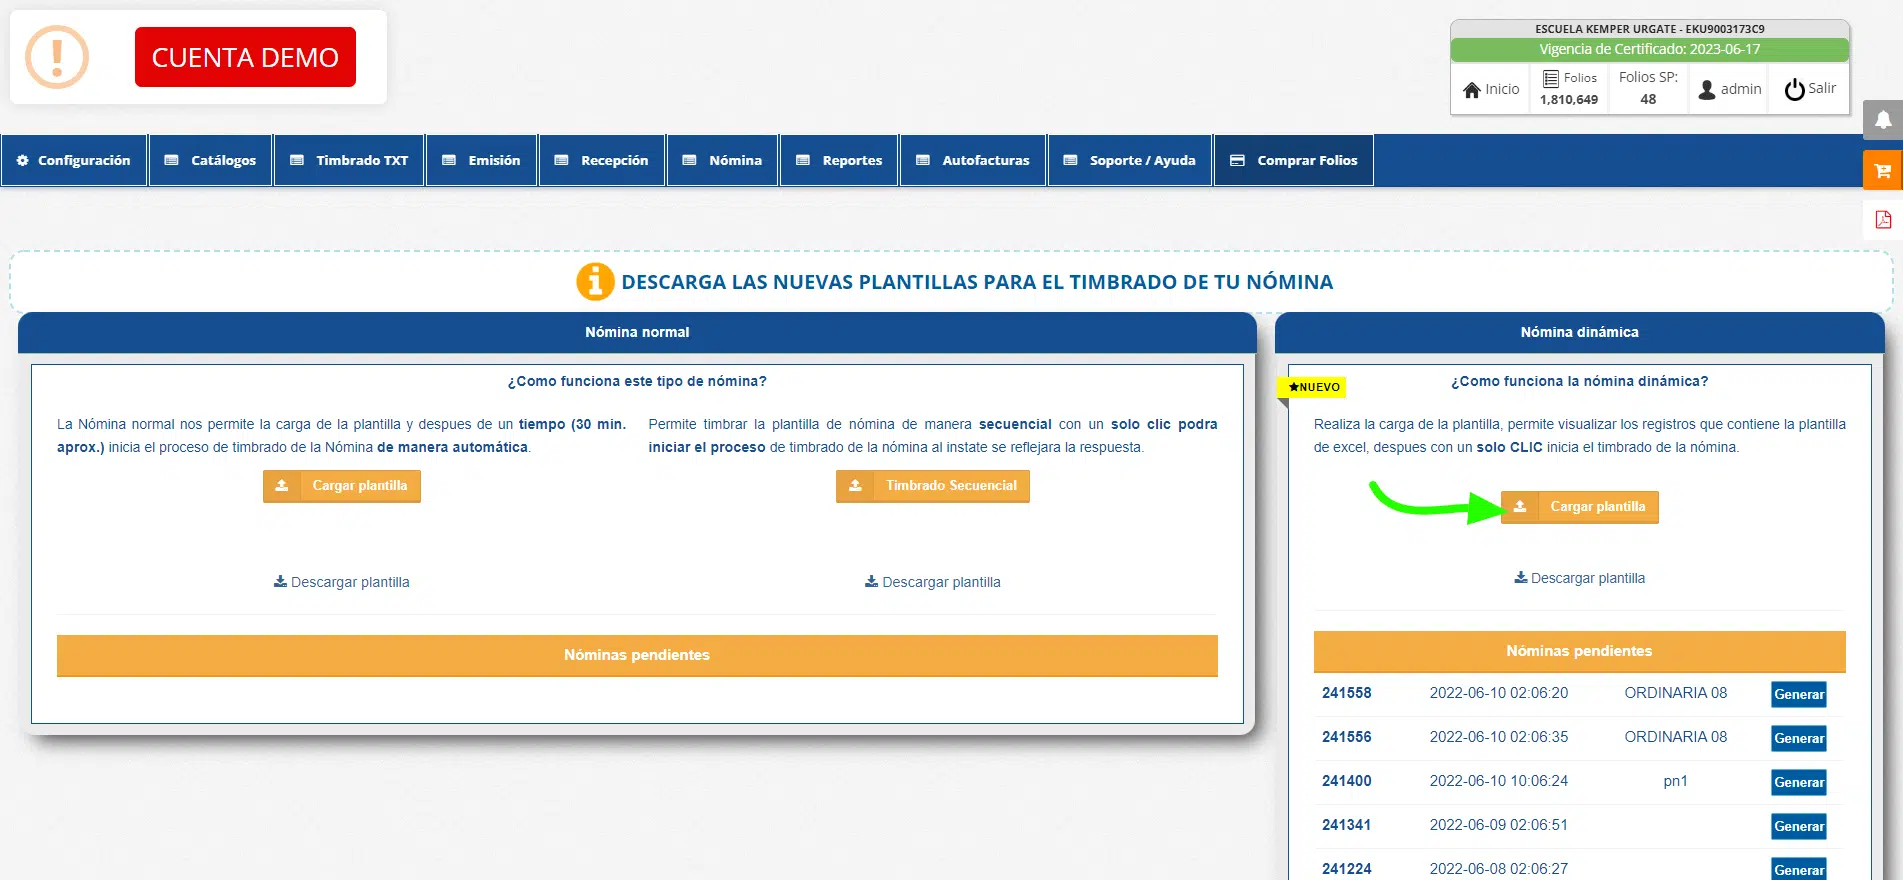
Task: Open the Configuración menu
Action: 74,160
